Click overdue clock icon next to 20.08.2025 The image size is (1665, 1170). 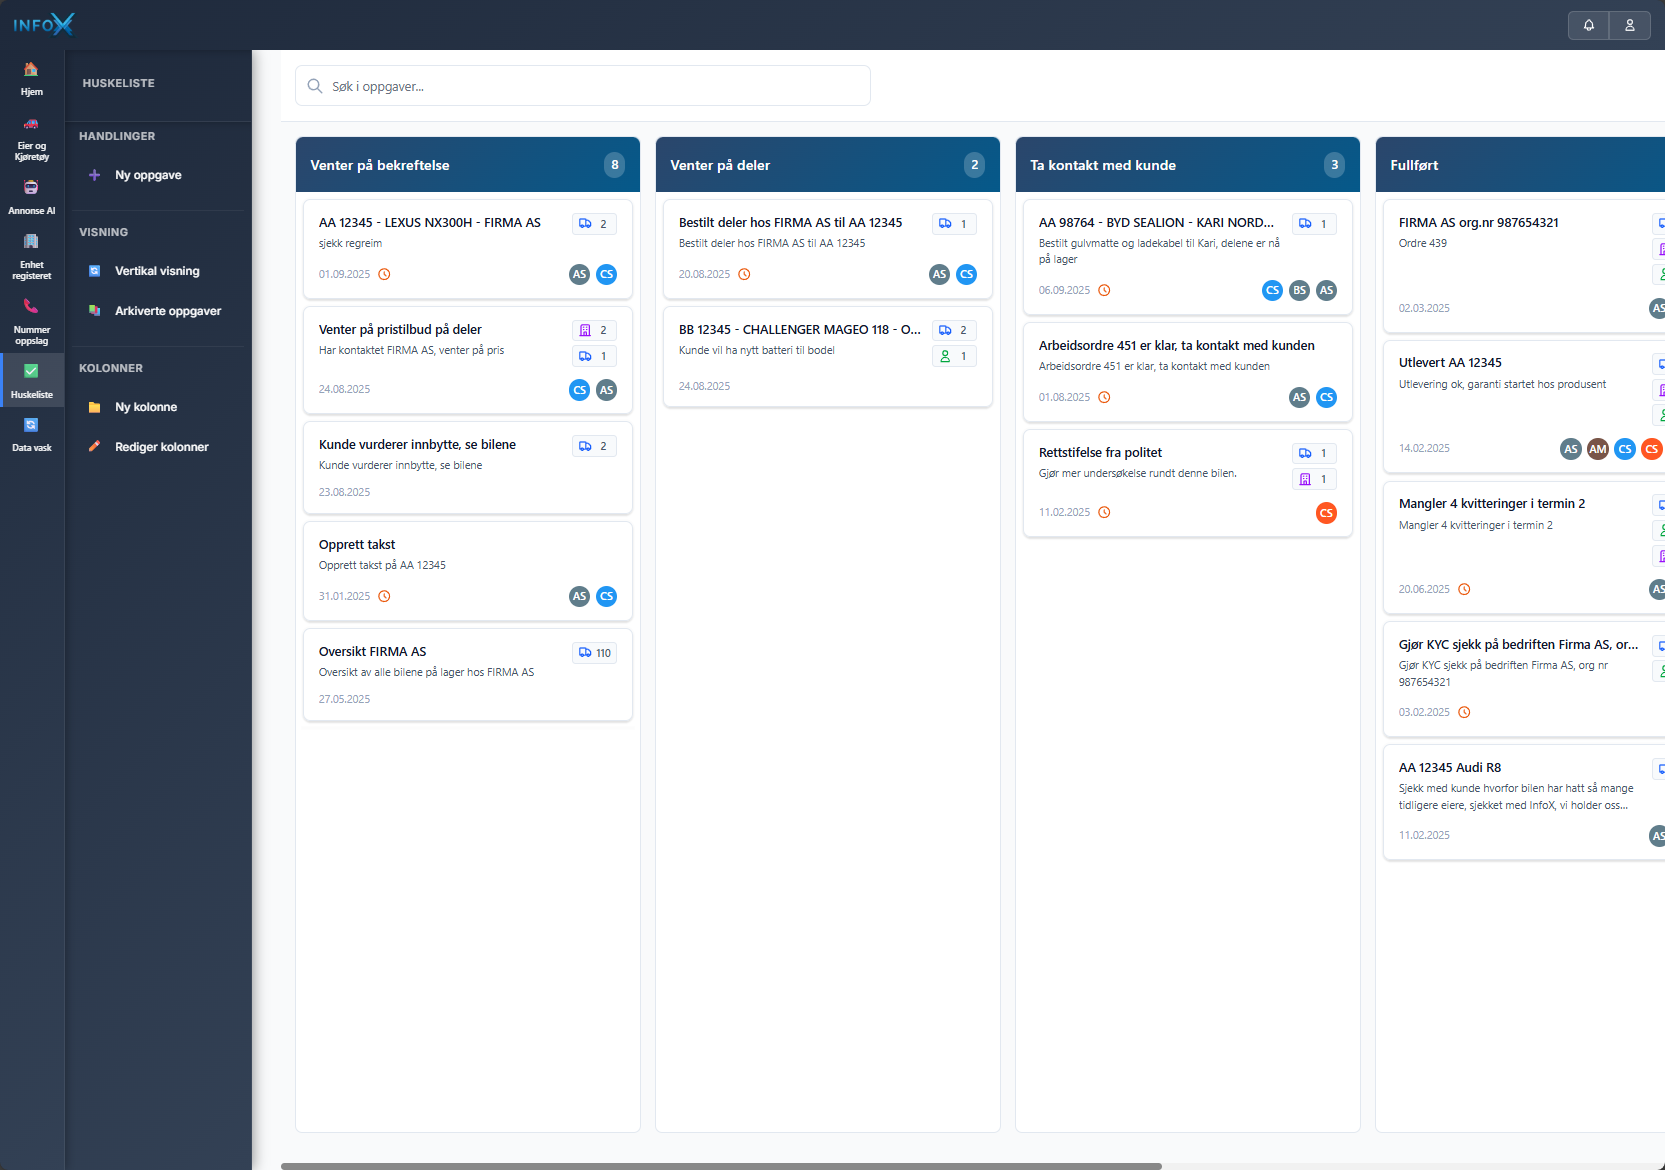point(744,274)
